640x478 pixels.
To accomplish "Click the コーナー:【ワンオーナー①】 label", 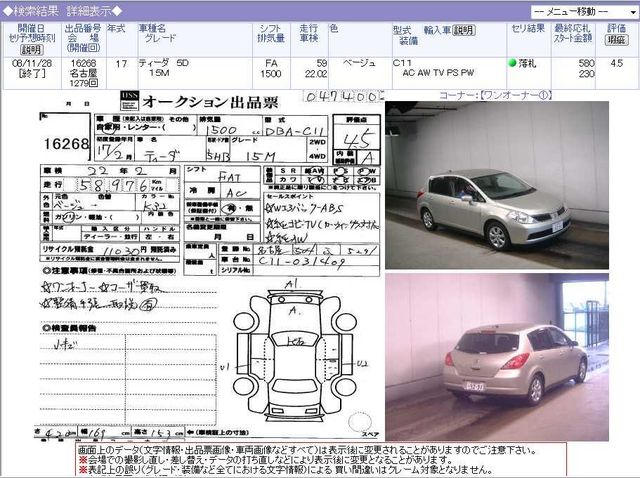I will tap(495, 96).
